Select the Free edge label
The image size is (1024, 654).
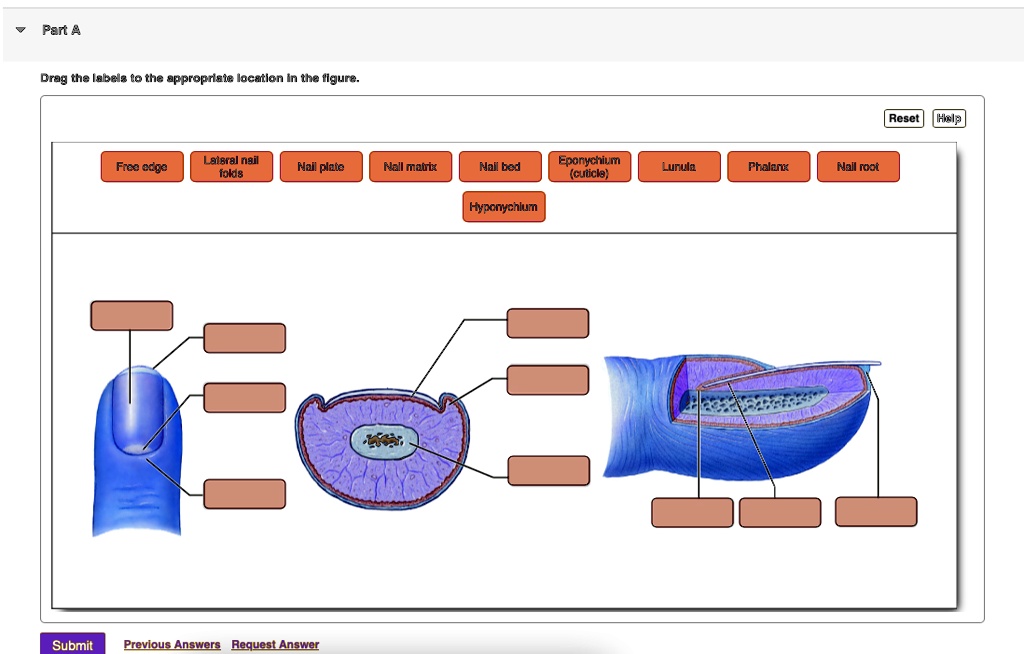pyautogui.click(x=141, y=166)
